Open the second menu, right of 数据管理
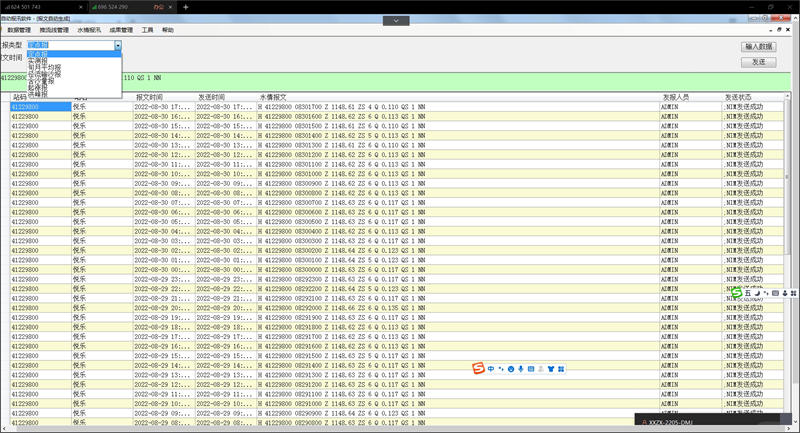 [54, 30]
